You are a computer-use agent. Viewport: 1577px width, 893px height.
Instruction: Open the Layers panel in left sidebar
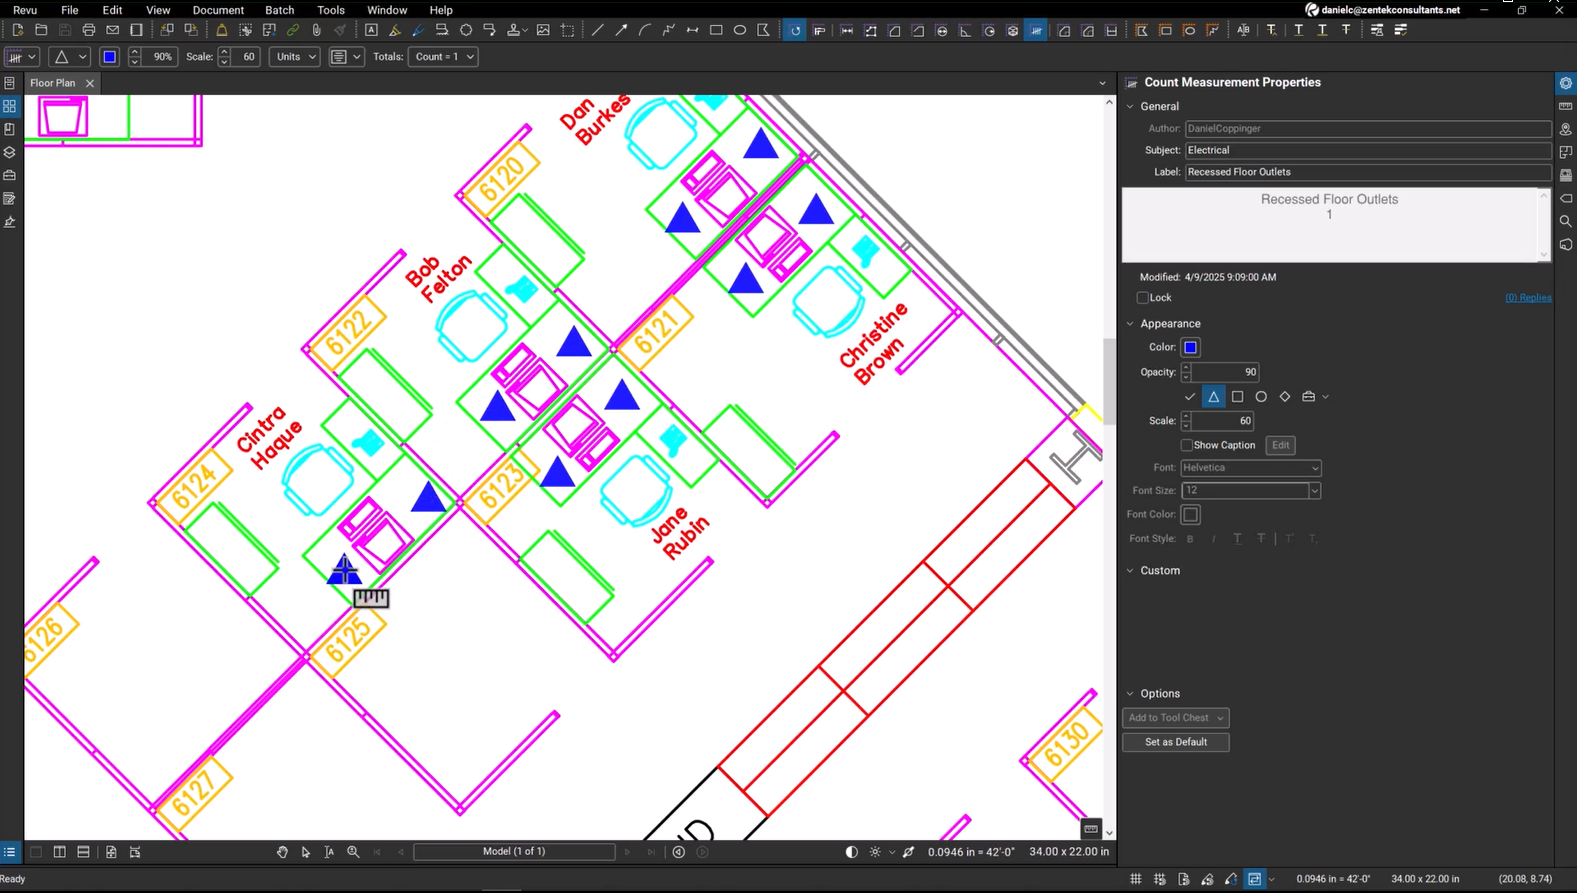coord(9,152)
